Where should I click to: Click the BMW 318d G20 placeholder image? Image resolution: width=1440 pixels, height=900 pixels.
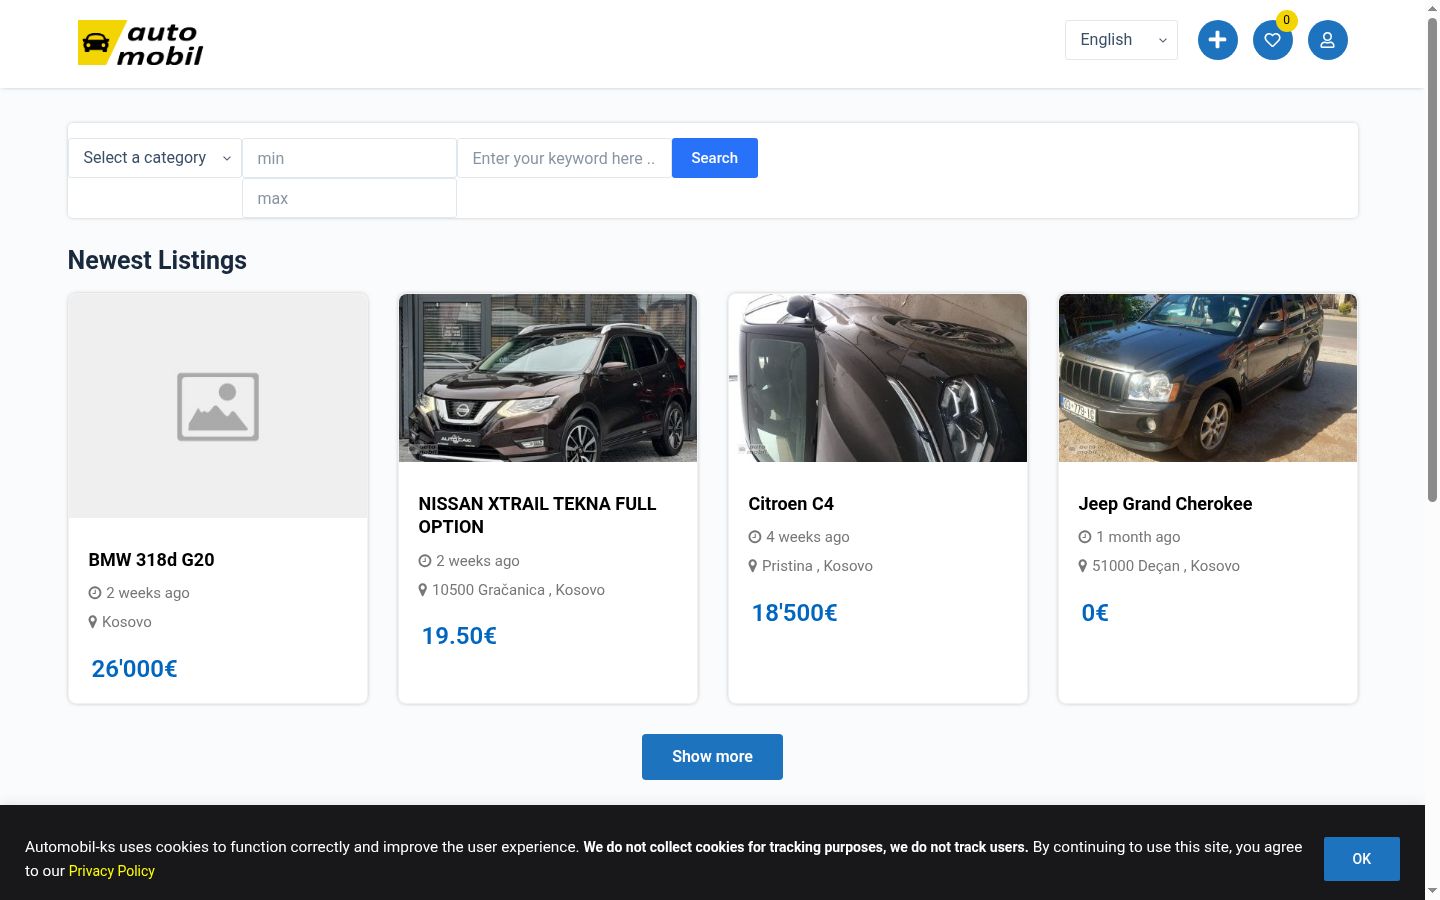tap(218, 406)
